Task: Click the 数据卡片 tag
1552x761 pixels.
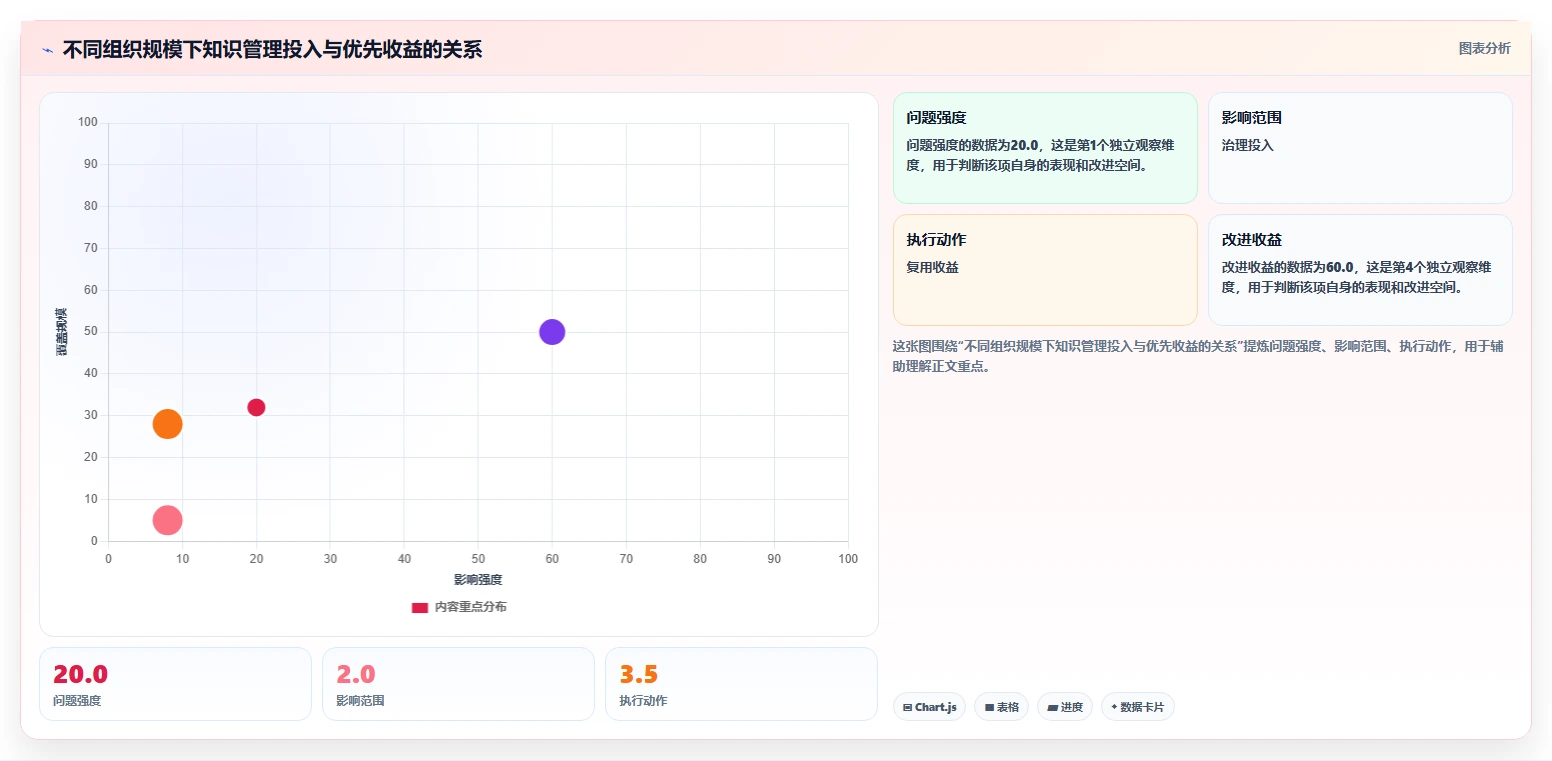Action: click(1137, 707)
